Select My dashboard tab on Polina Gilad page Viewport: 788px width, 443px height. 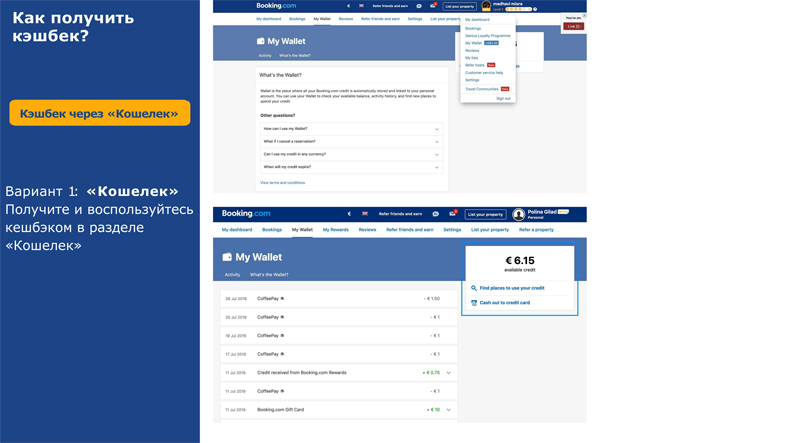tap(237, 230)
